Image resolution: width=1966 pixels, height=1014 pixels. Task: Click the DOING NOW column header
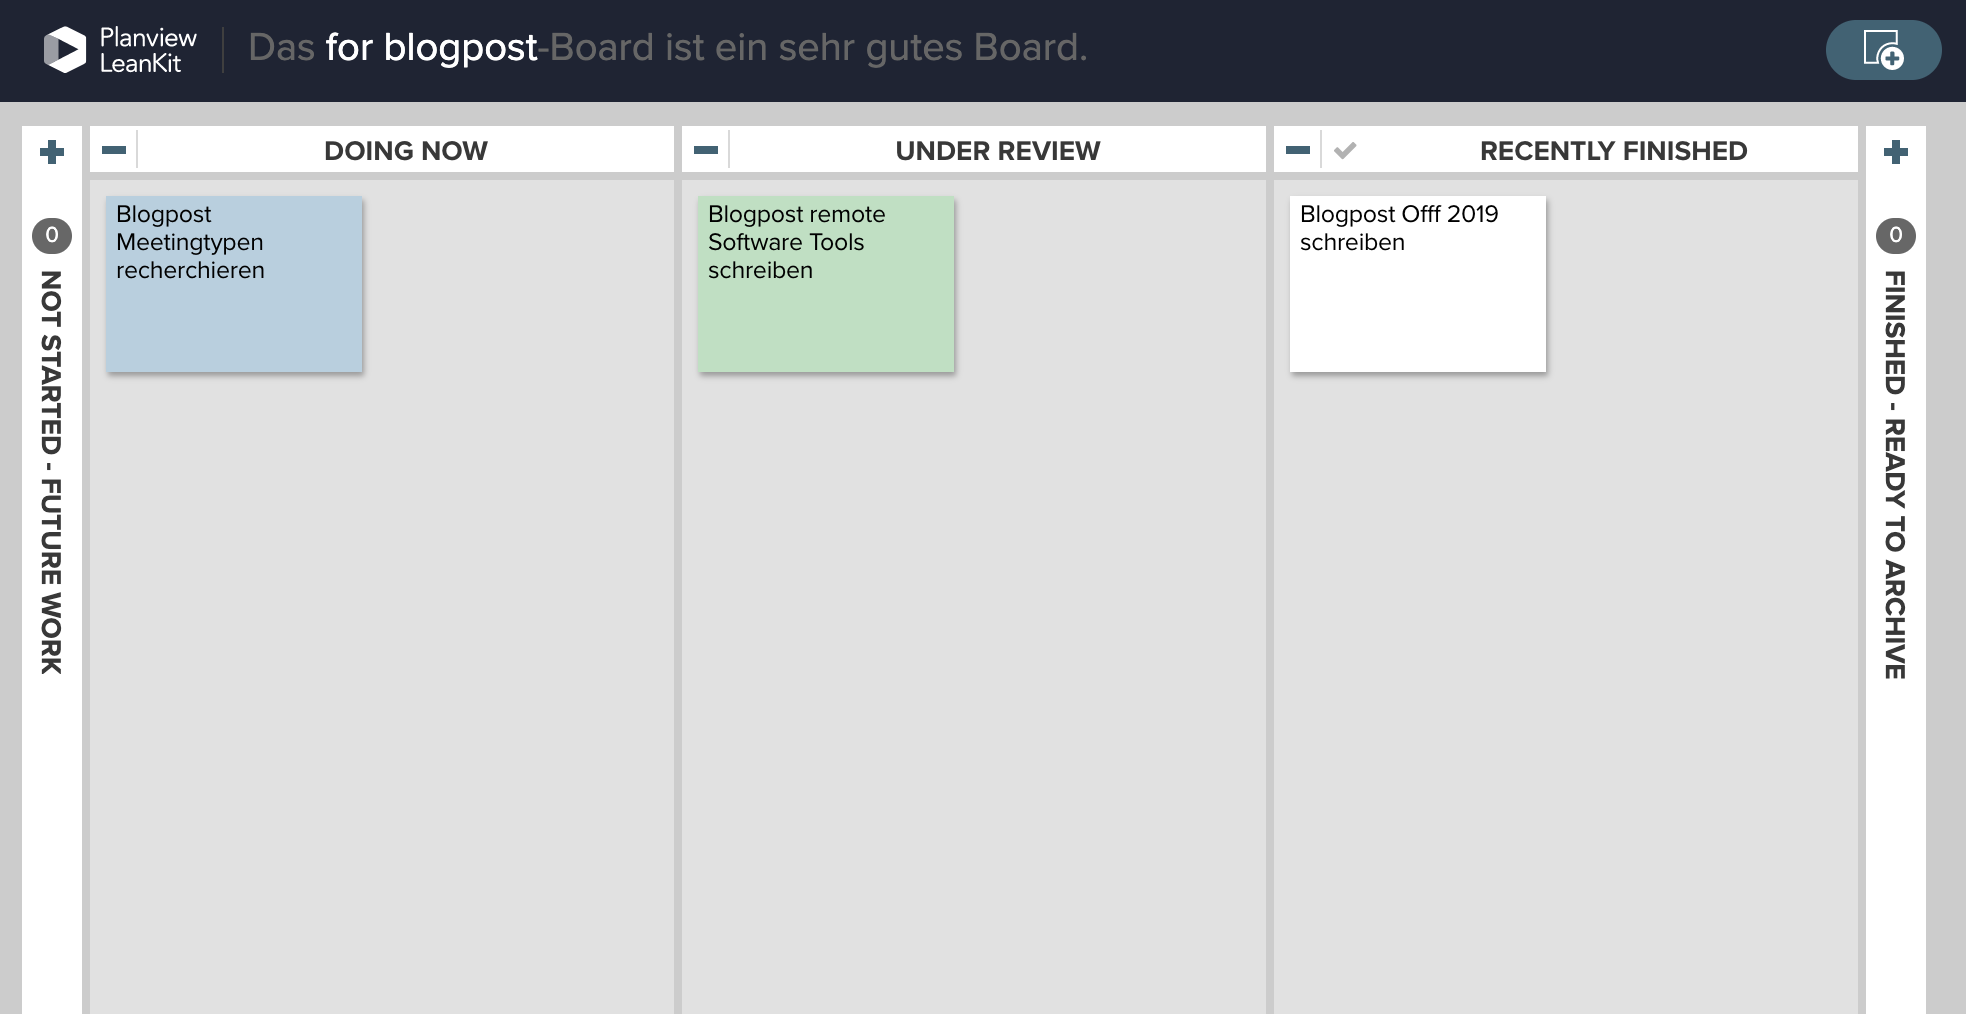pos(405,150)
